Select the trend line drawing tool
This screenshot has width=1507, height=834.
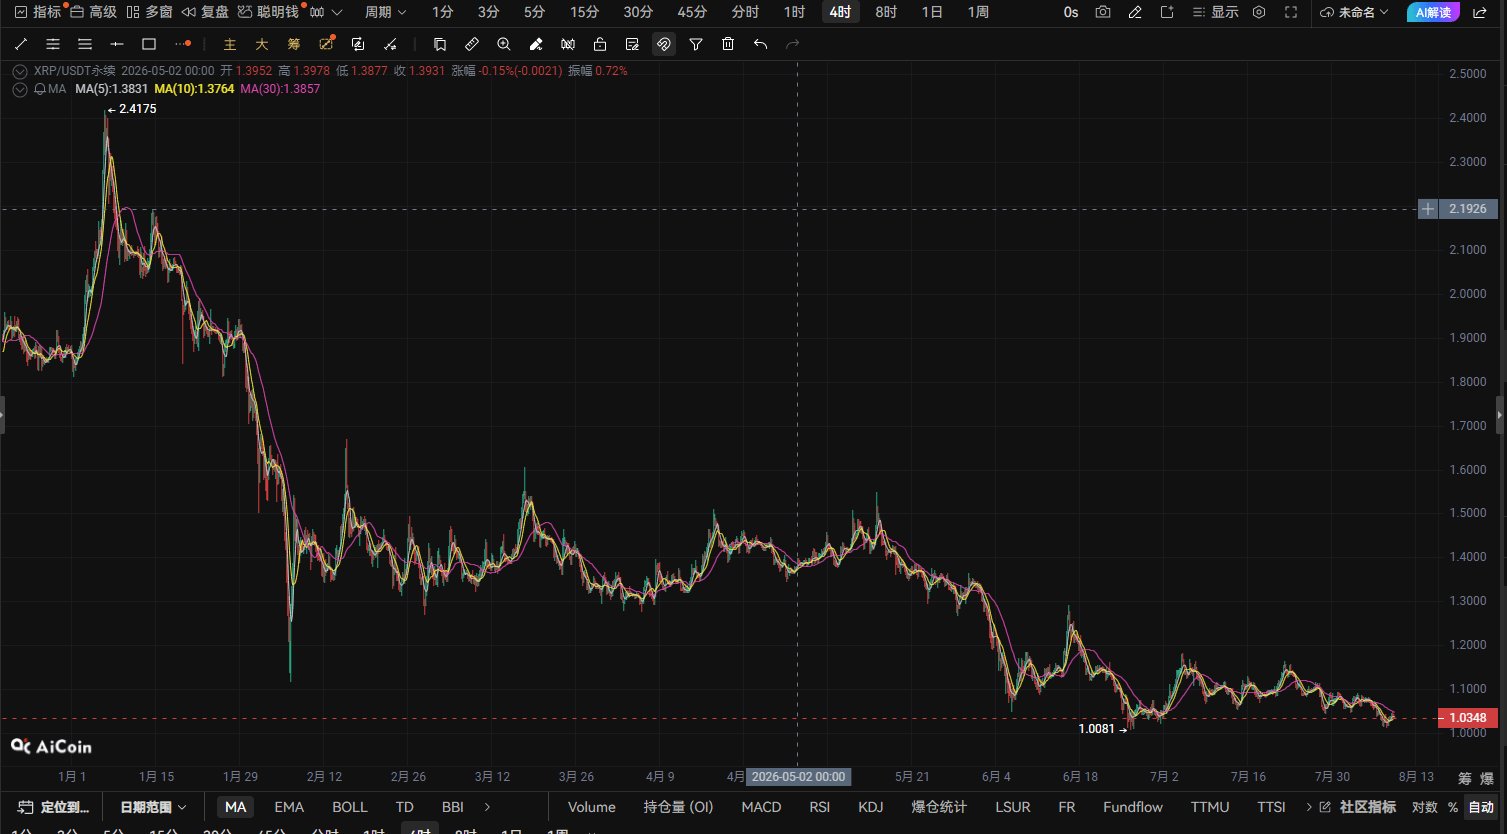21,44
